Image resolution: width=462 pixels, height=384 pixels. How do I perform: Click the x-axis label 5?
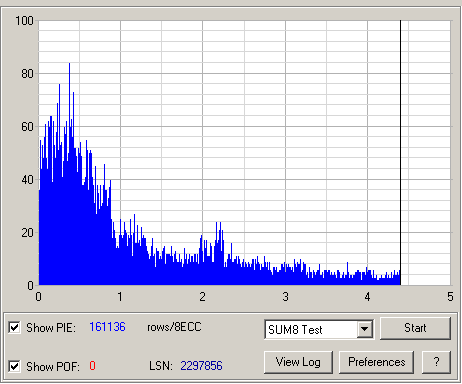tap(450, 297)
